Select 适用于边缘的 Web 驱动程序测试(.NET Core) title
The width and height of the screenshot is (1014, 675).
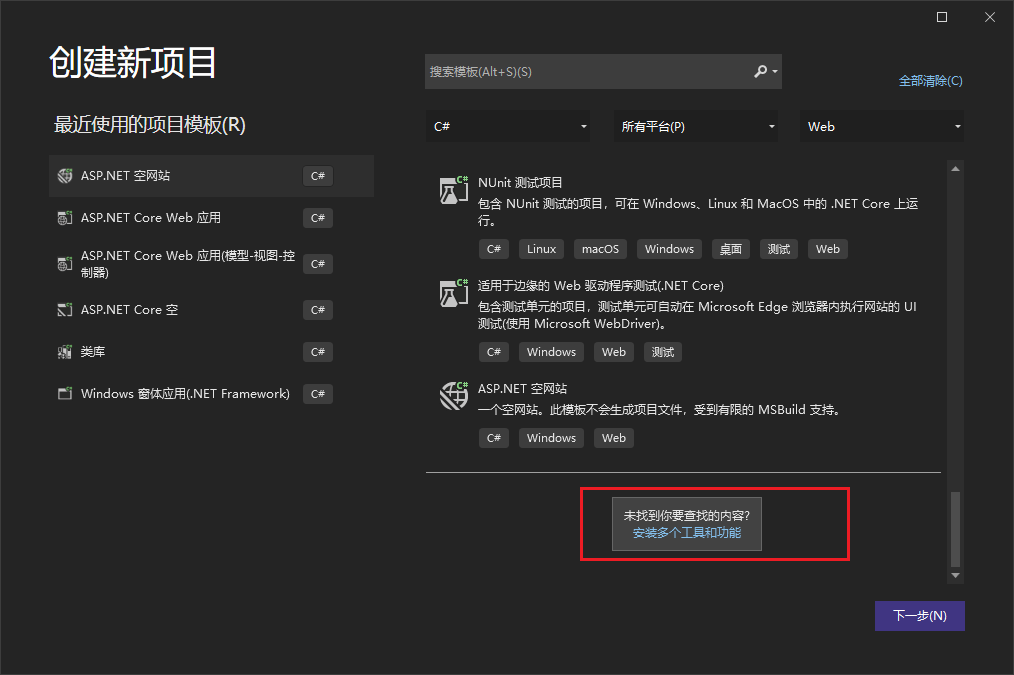point(601,286)
